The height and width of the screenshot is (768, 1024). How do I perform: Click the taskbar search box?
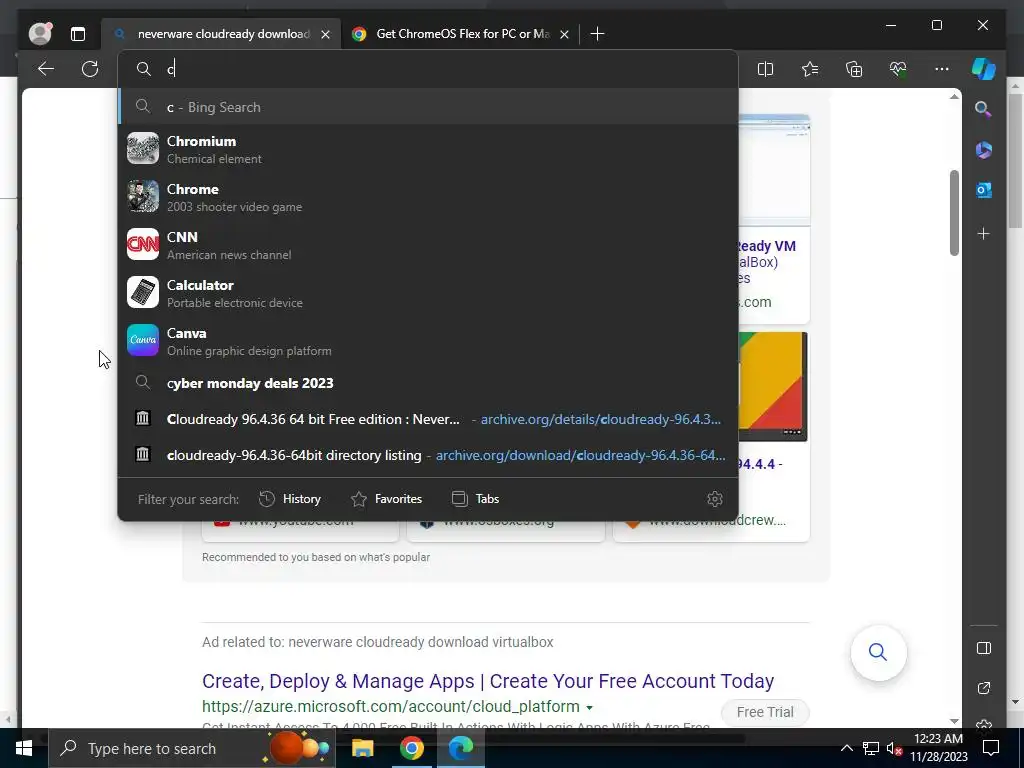click(193, 748)
